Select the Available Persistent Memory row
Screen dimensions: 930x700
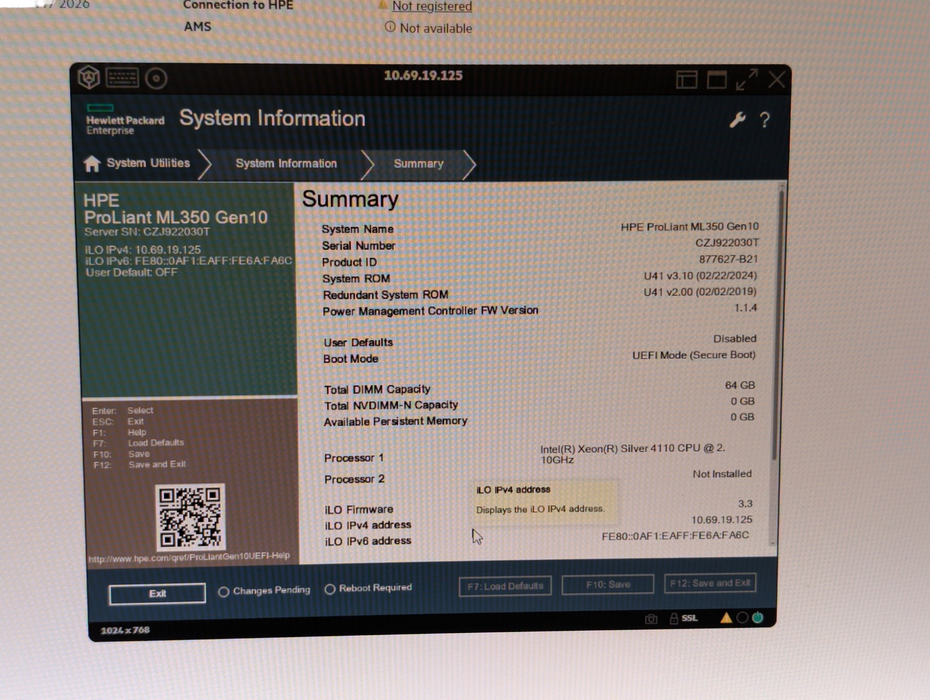[540, 419]
